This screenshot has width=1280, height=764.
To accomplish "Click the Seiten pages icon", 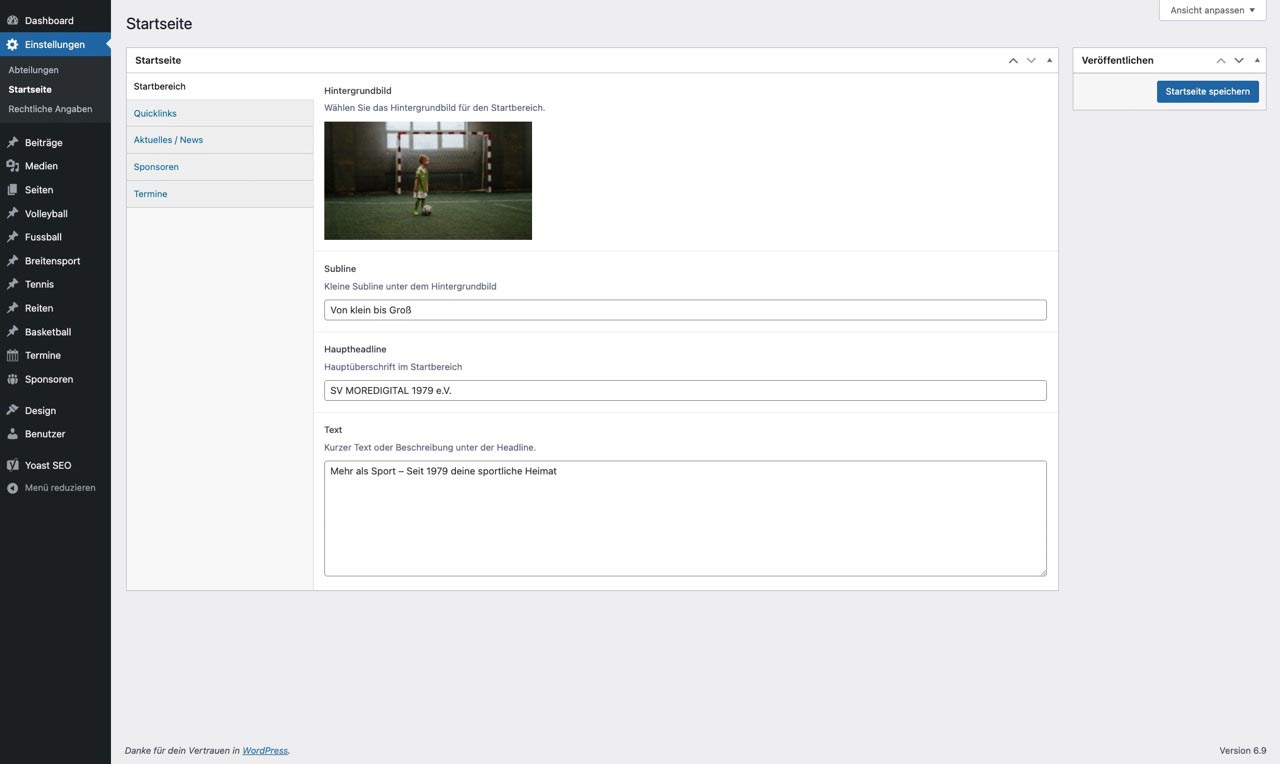I will [12, 190].
